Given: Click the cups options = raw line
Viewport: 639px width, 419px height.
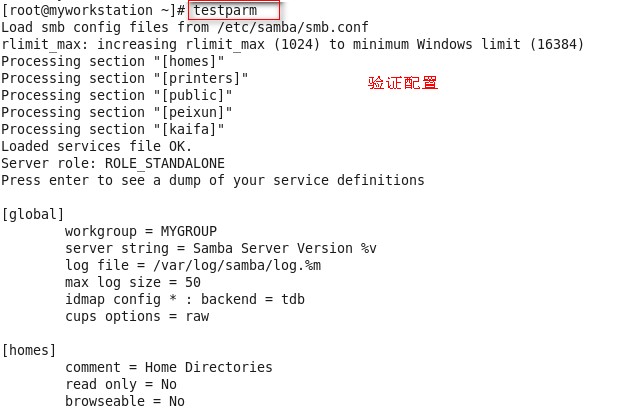Looking at the screenshot, I should click(x=137, y=317).
